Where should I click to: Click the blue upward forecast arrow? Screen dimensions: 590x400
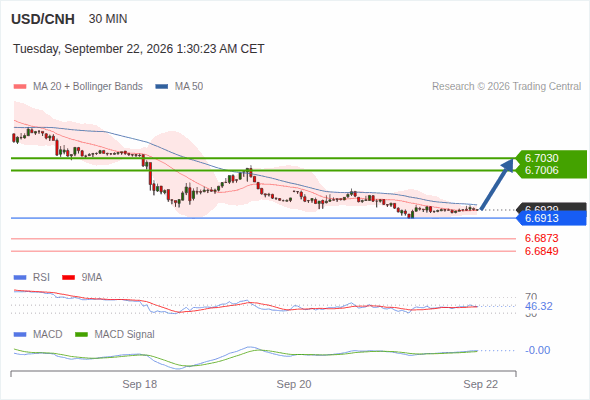click(497, 184)
